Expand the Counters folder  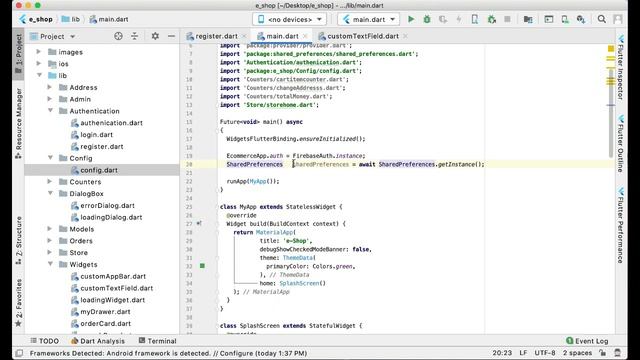(49, 182)
